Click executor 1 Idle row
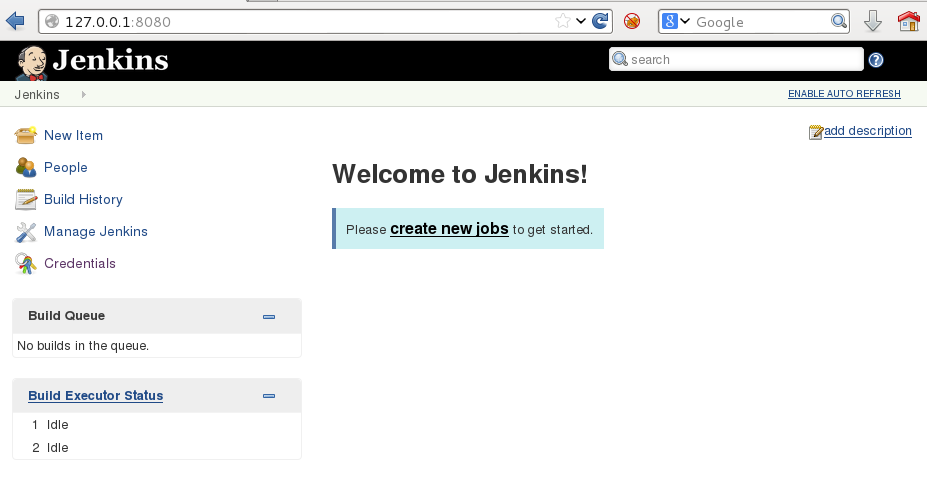 [157, 424]
